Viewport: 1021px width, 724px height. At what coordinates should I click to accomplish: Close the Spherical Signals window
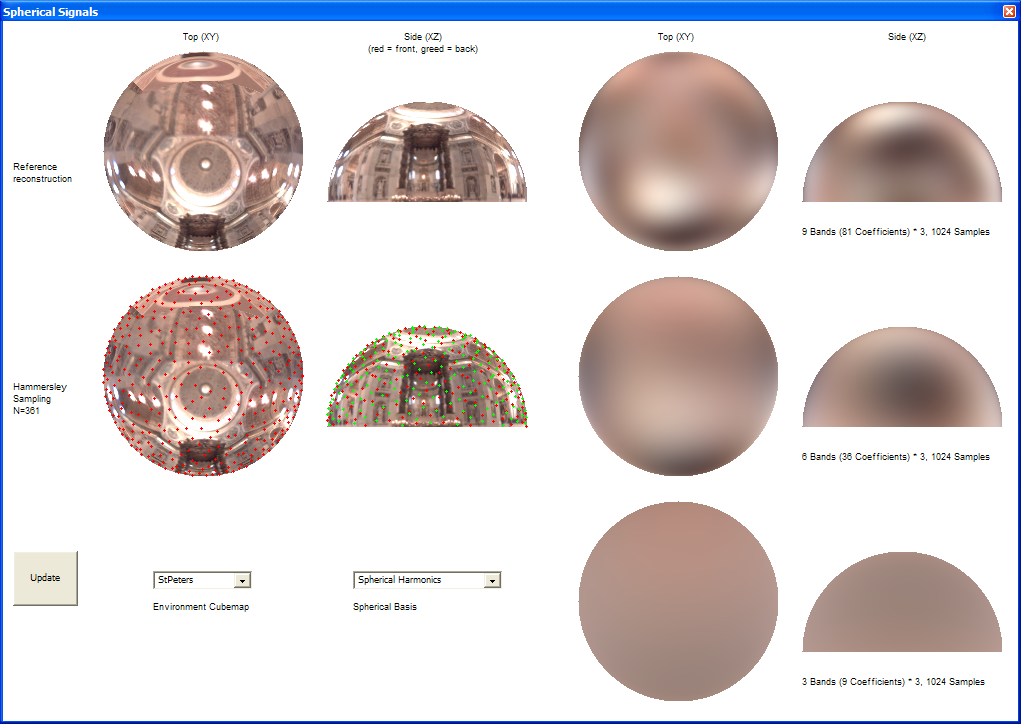(1009, 11)
